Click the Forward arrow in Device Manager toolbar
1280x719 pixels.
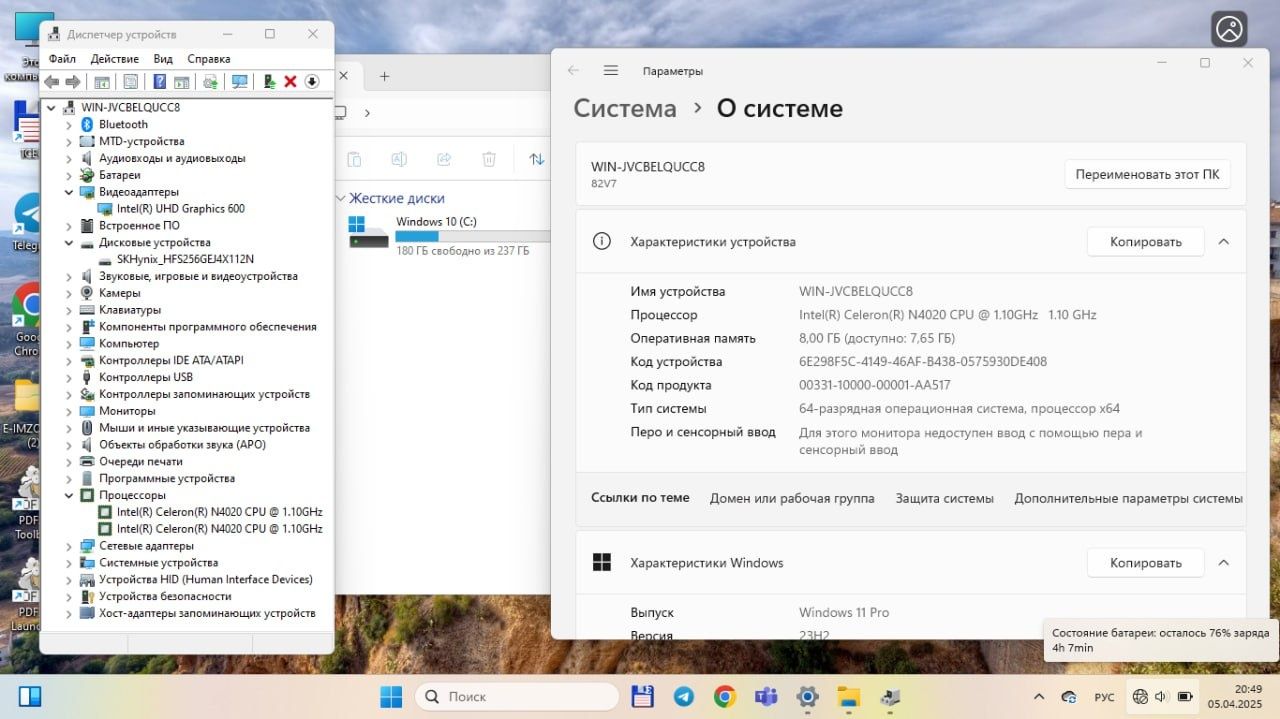[72, 82]
